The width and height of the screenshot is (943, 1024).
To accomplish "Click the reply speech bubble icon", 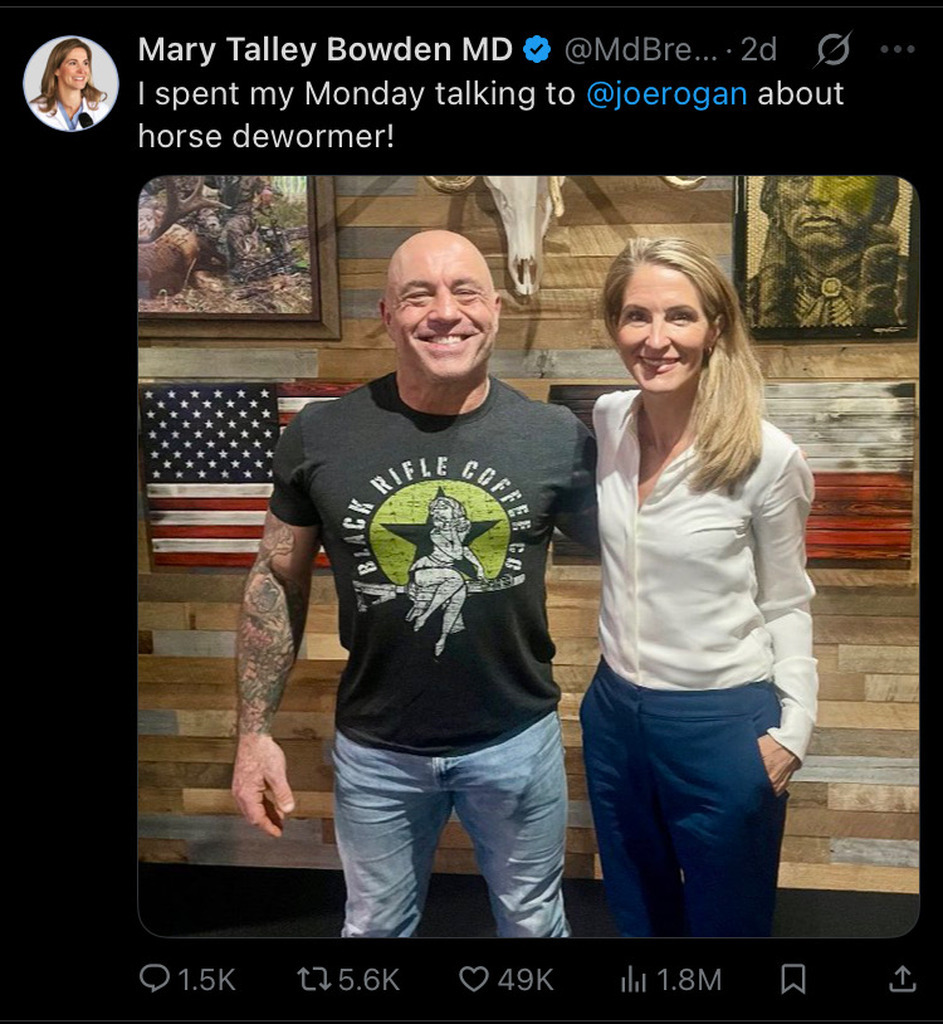I will coord(154,978).
